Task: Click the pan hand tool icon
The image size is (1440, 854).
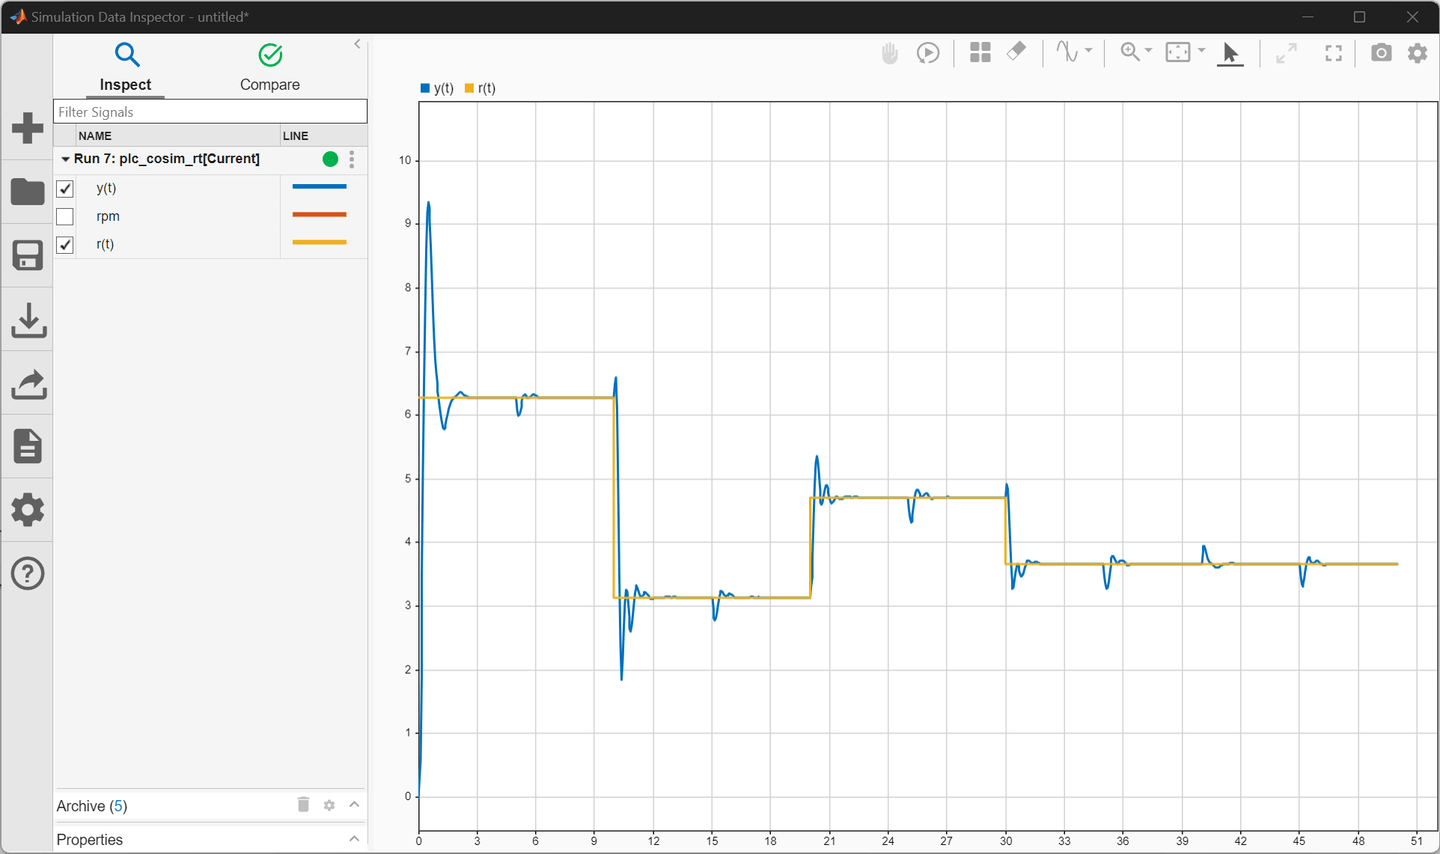Action: coord(889,53)
